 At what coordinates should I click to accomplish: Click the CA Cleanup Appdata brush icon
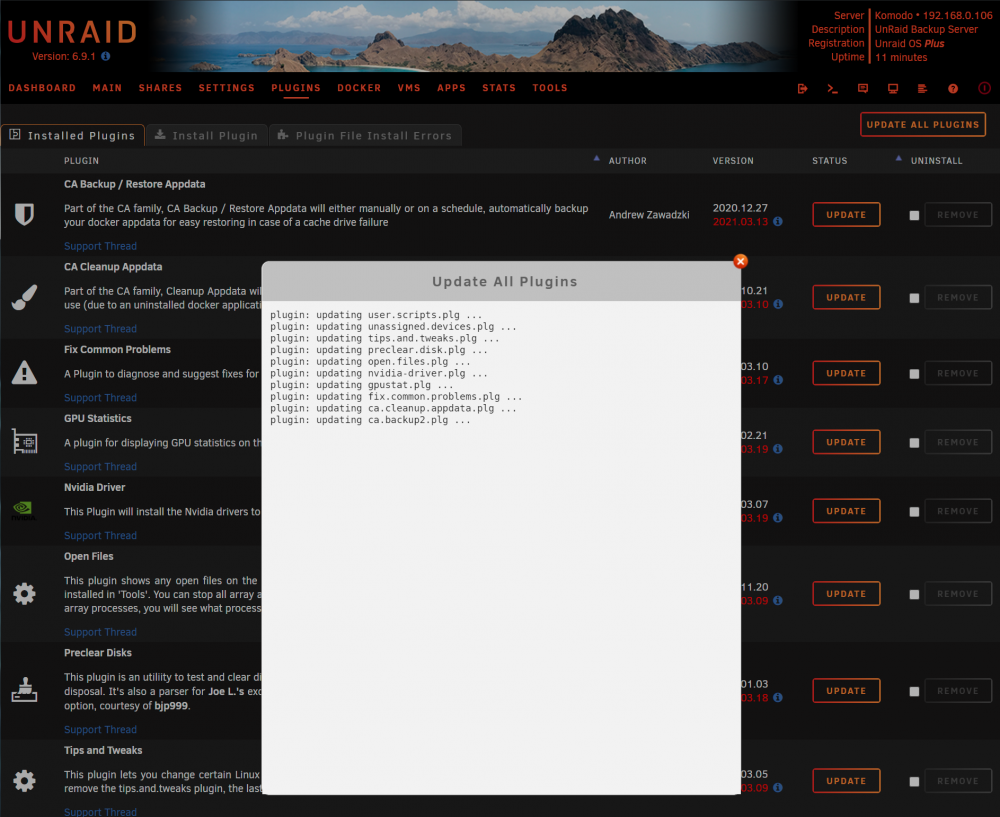pyautogui.click(x=24, y=297)
